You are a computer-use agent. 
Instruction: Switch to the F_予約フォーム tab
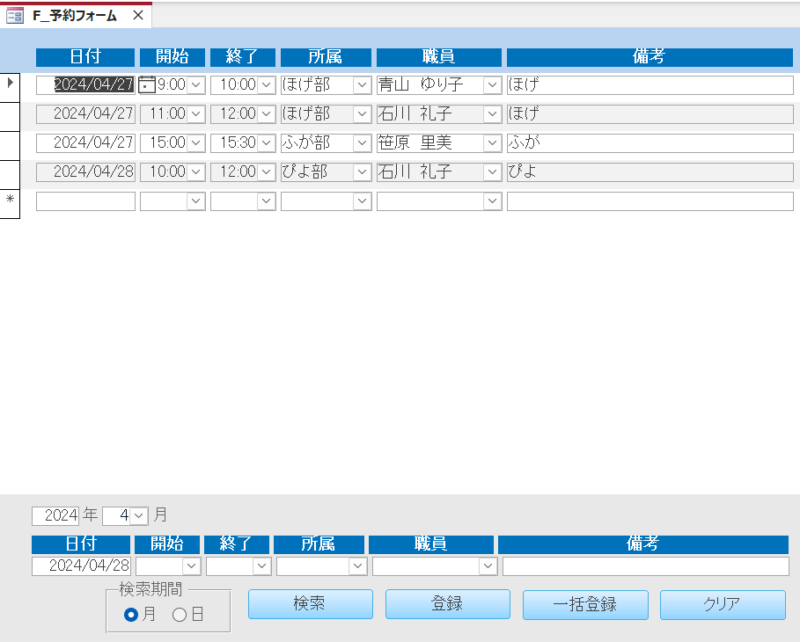click(x=74, y=16)
